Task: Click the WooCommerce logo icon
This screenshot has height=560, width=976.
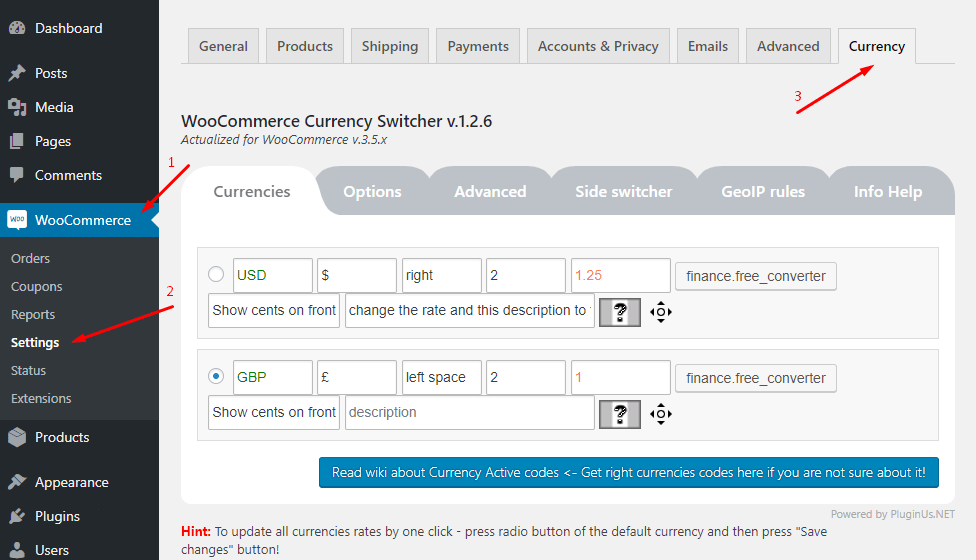Action: coord(17,220)
